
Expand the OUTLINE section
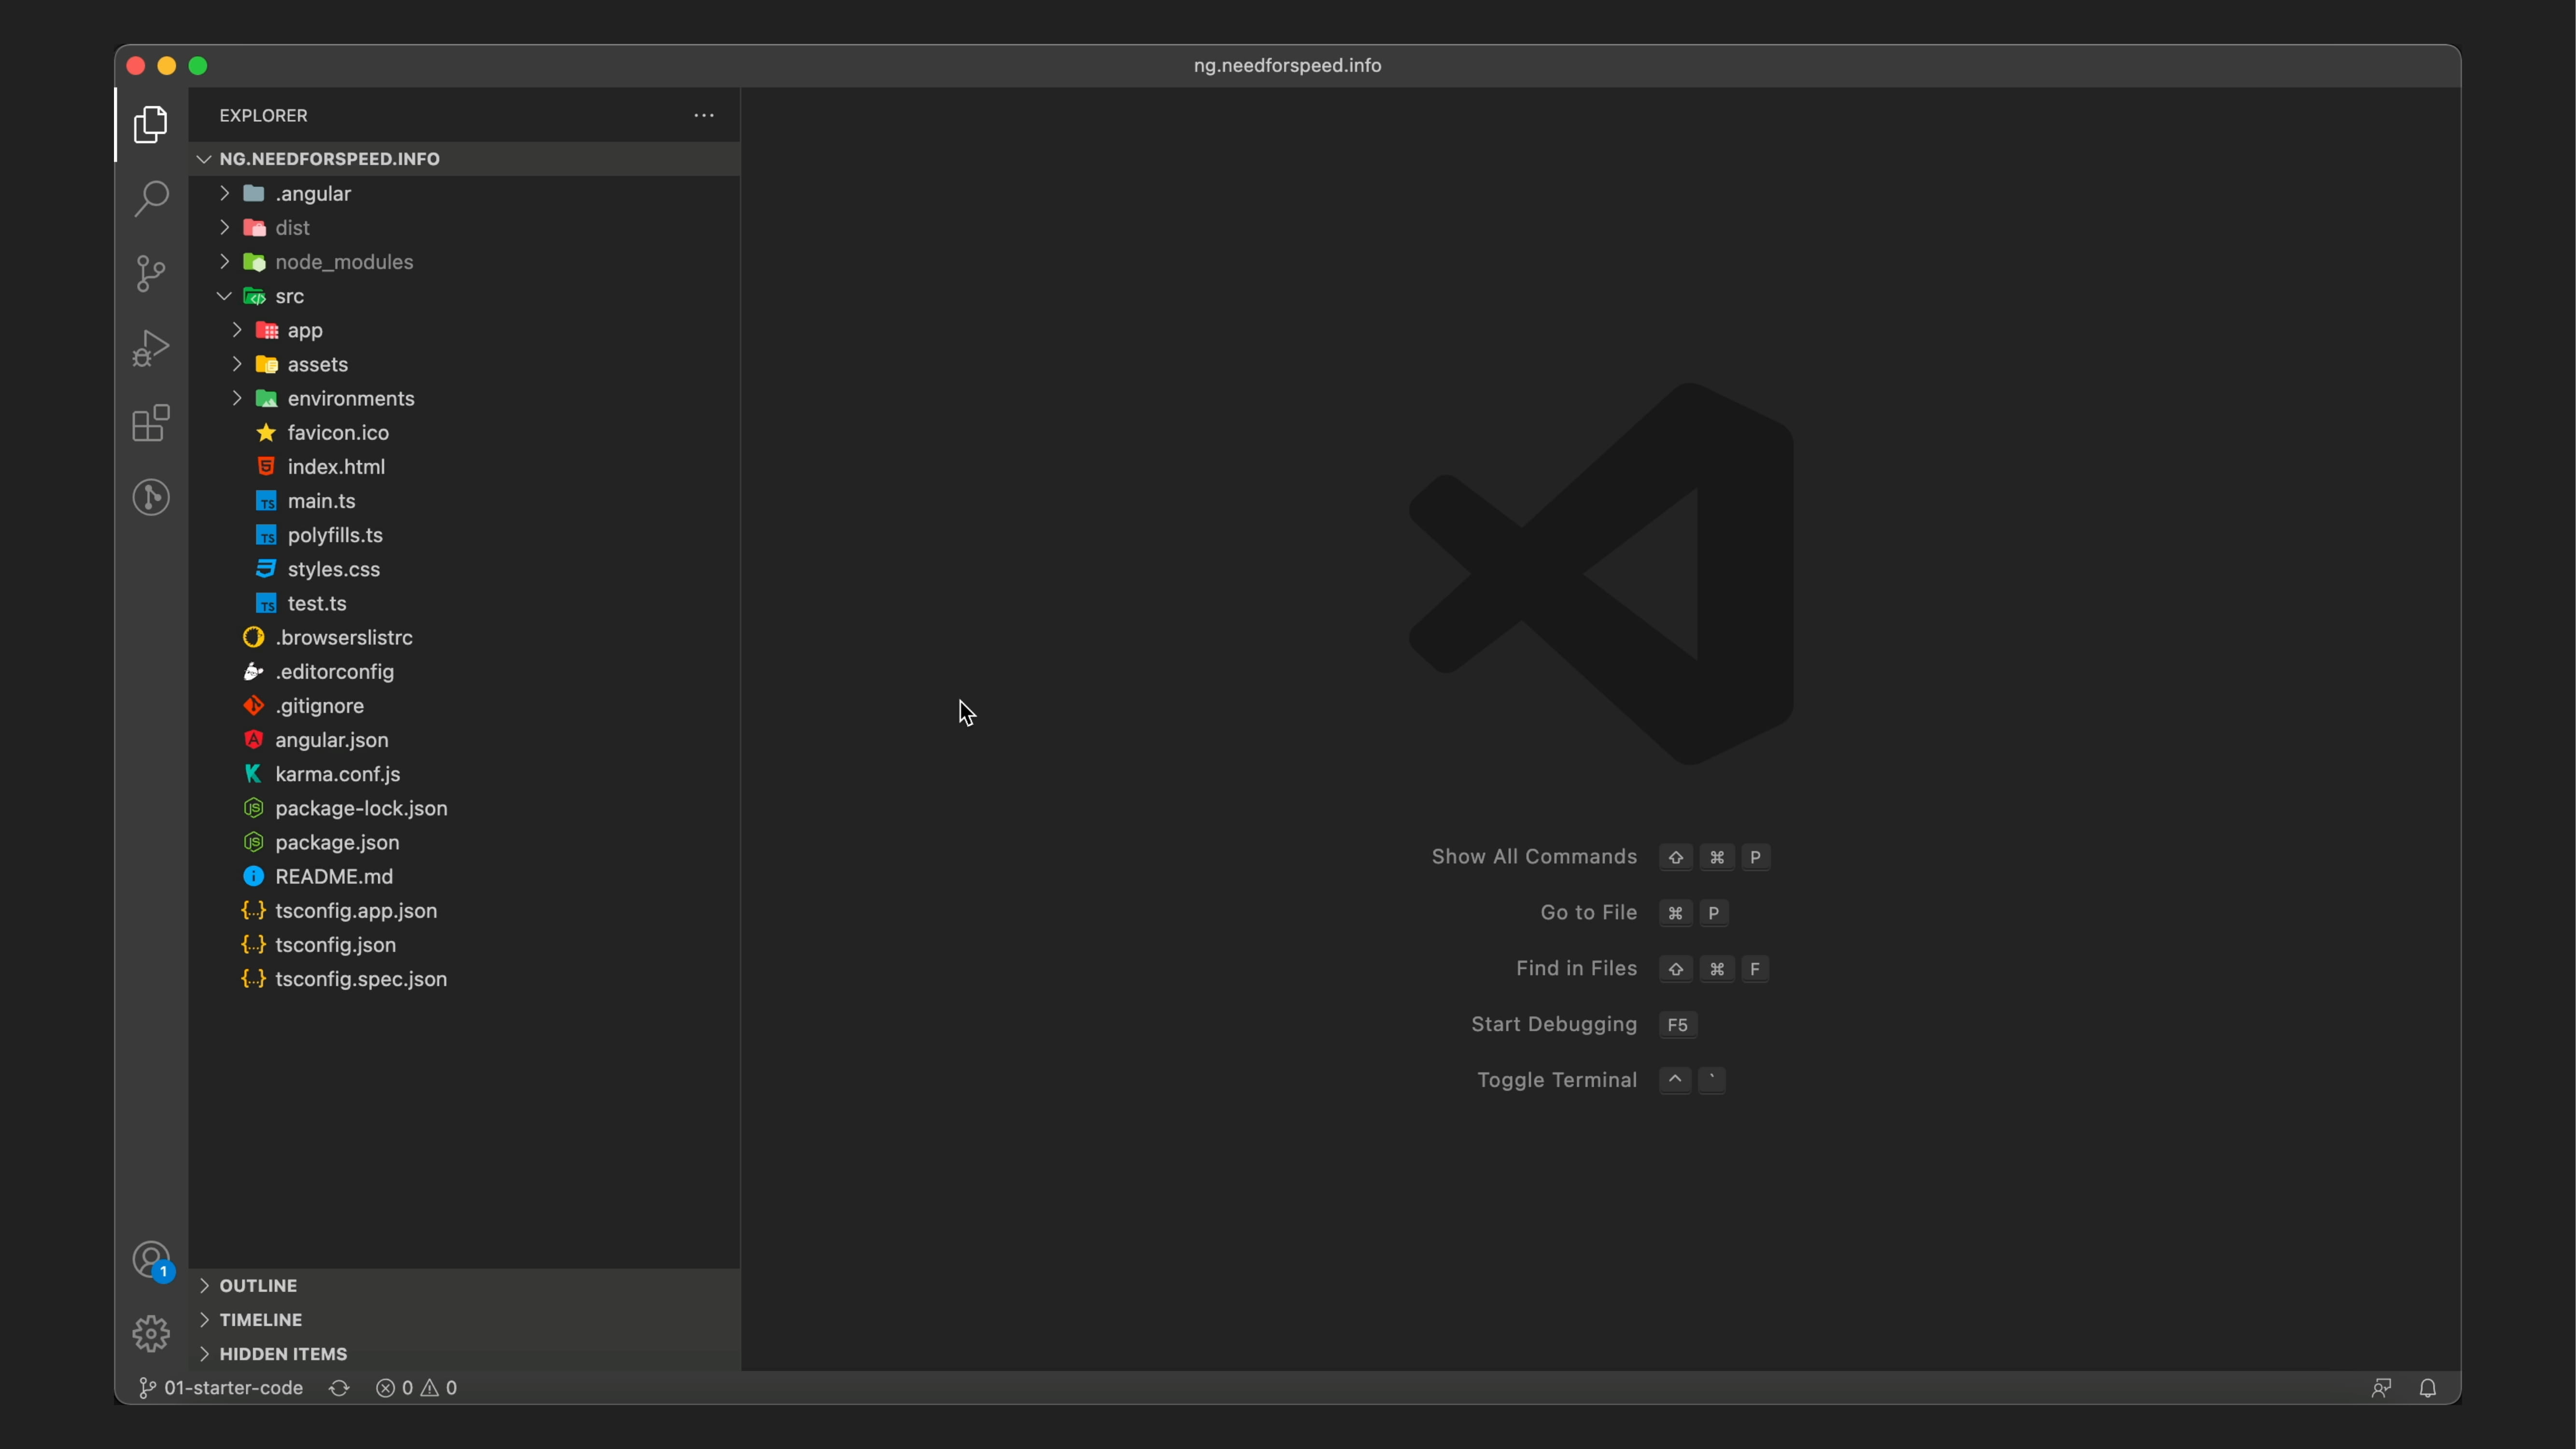465,1286
